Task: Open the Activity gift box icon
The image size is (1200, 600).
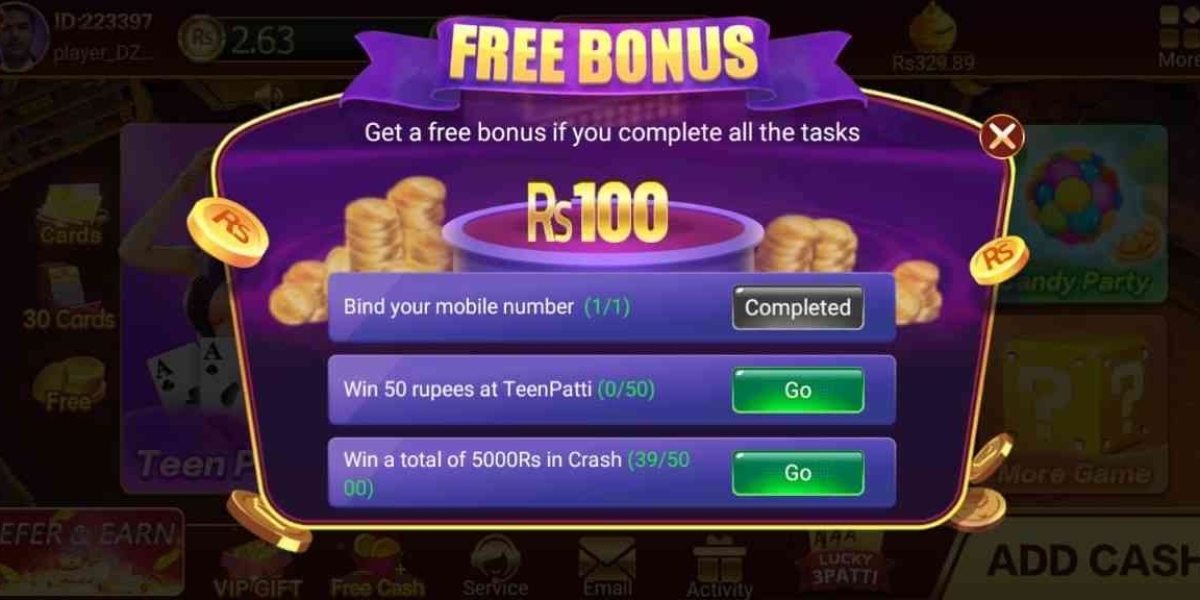Action: 719,568
